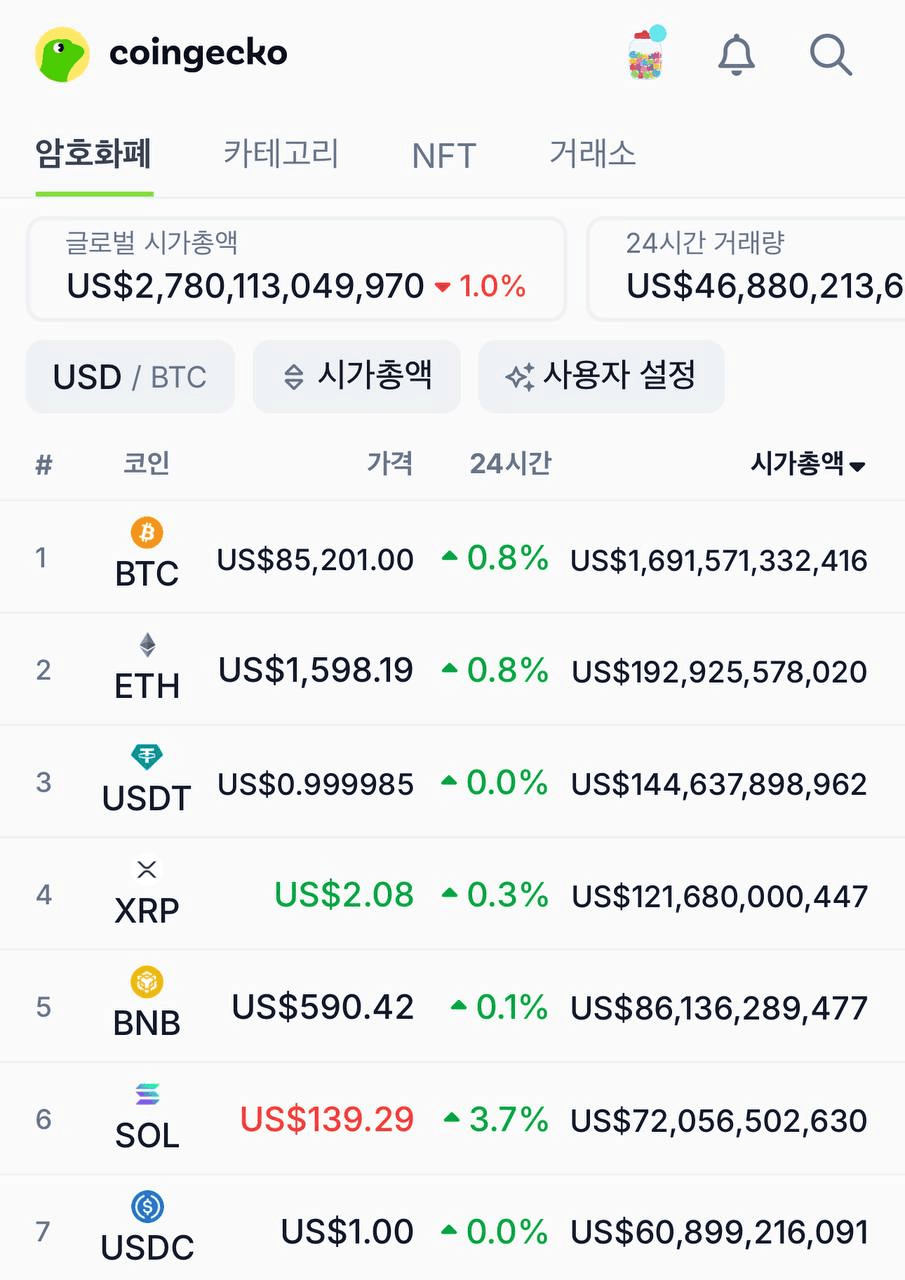The image size is (905, 1280).
Task: Open the 글로벌 시가총액 card
Action: pyautogui.click(x=296, y=270)
